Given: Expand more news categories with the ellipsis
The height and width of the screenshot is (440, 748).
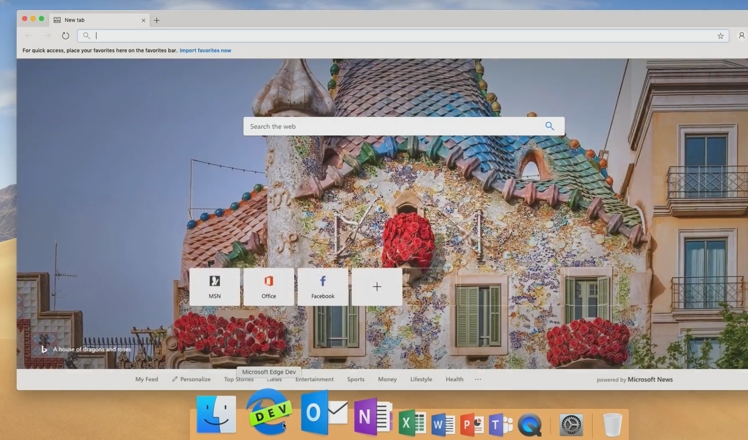Looking at the screenshot, I should [x=478, y=380].
